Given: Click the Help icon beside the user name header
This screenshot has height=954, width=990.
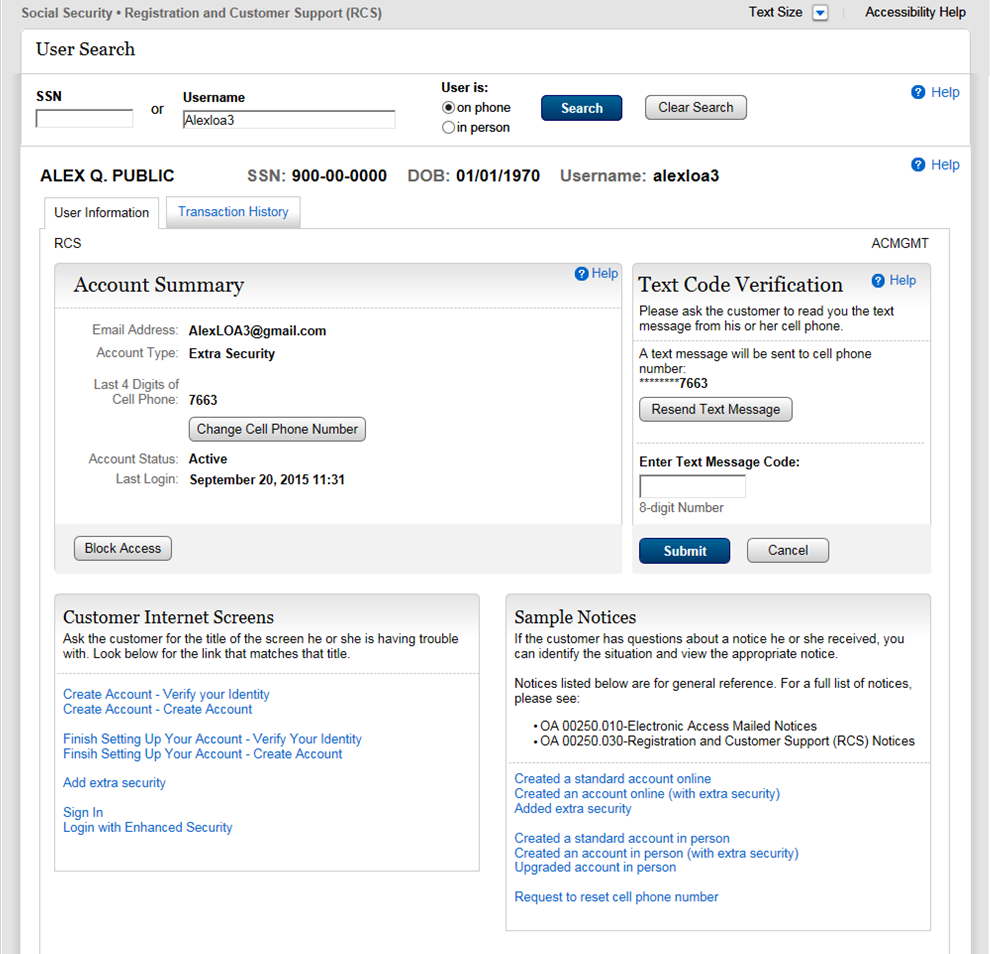Looking at the screenshot, I should (x=918, y=165).
